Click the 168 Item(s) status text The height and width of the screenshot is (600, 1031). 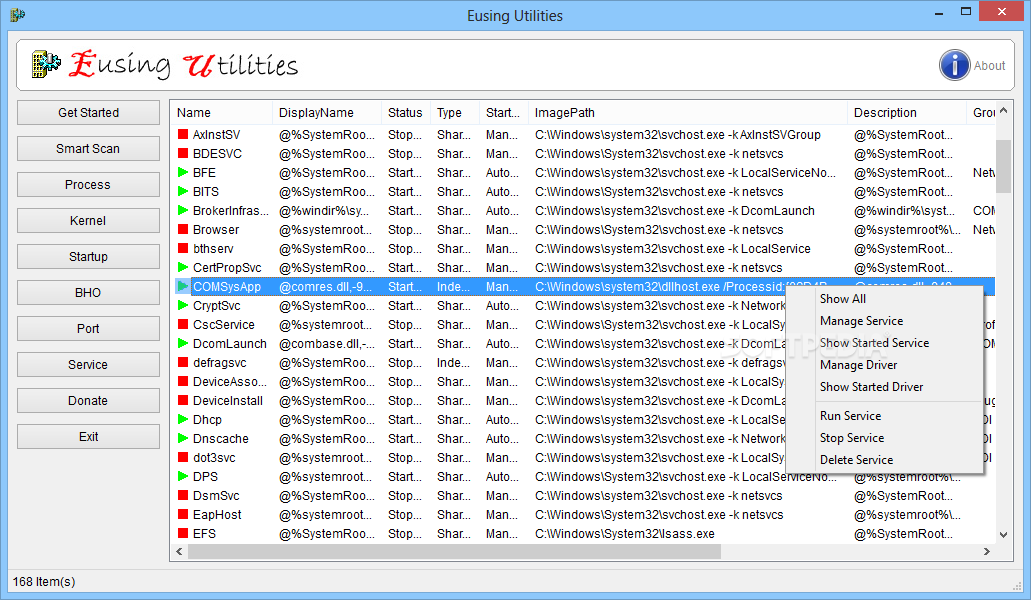(x=44, y=582)
